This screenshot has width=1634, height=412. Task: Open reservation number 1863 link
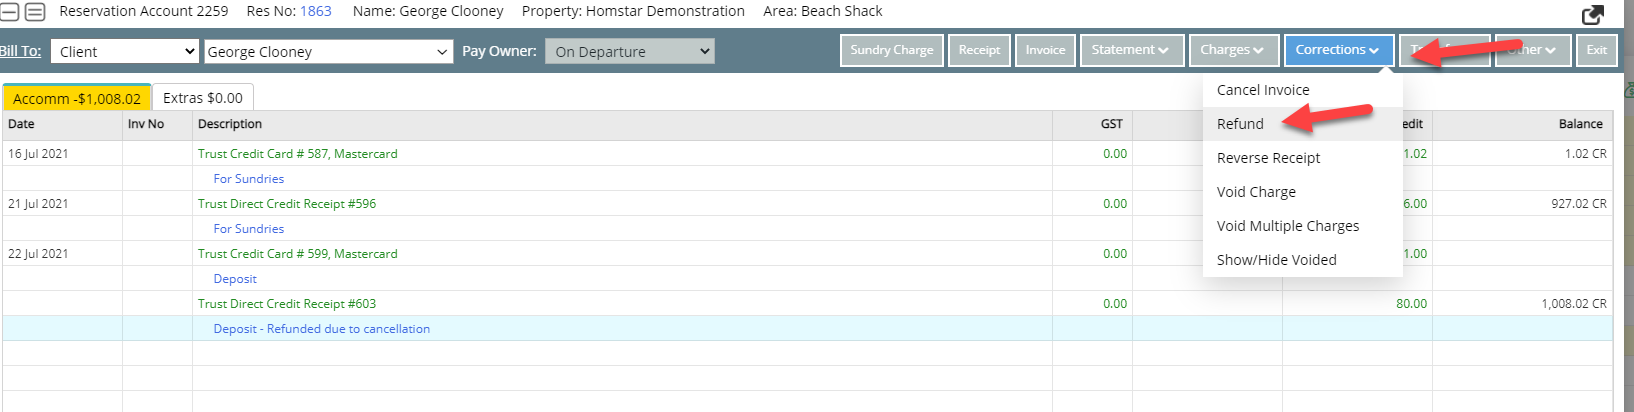[x=315, y=11]
